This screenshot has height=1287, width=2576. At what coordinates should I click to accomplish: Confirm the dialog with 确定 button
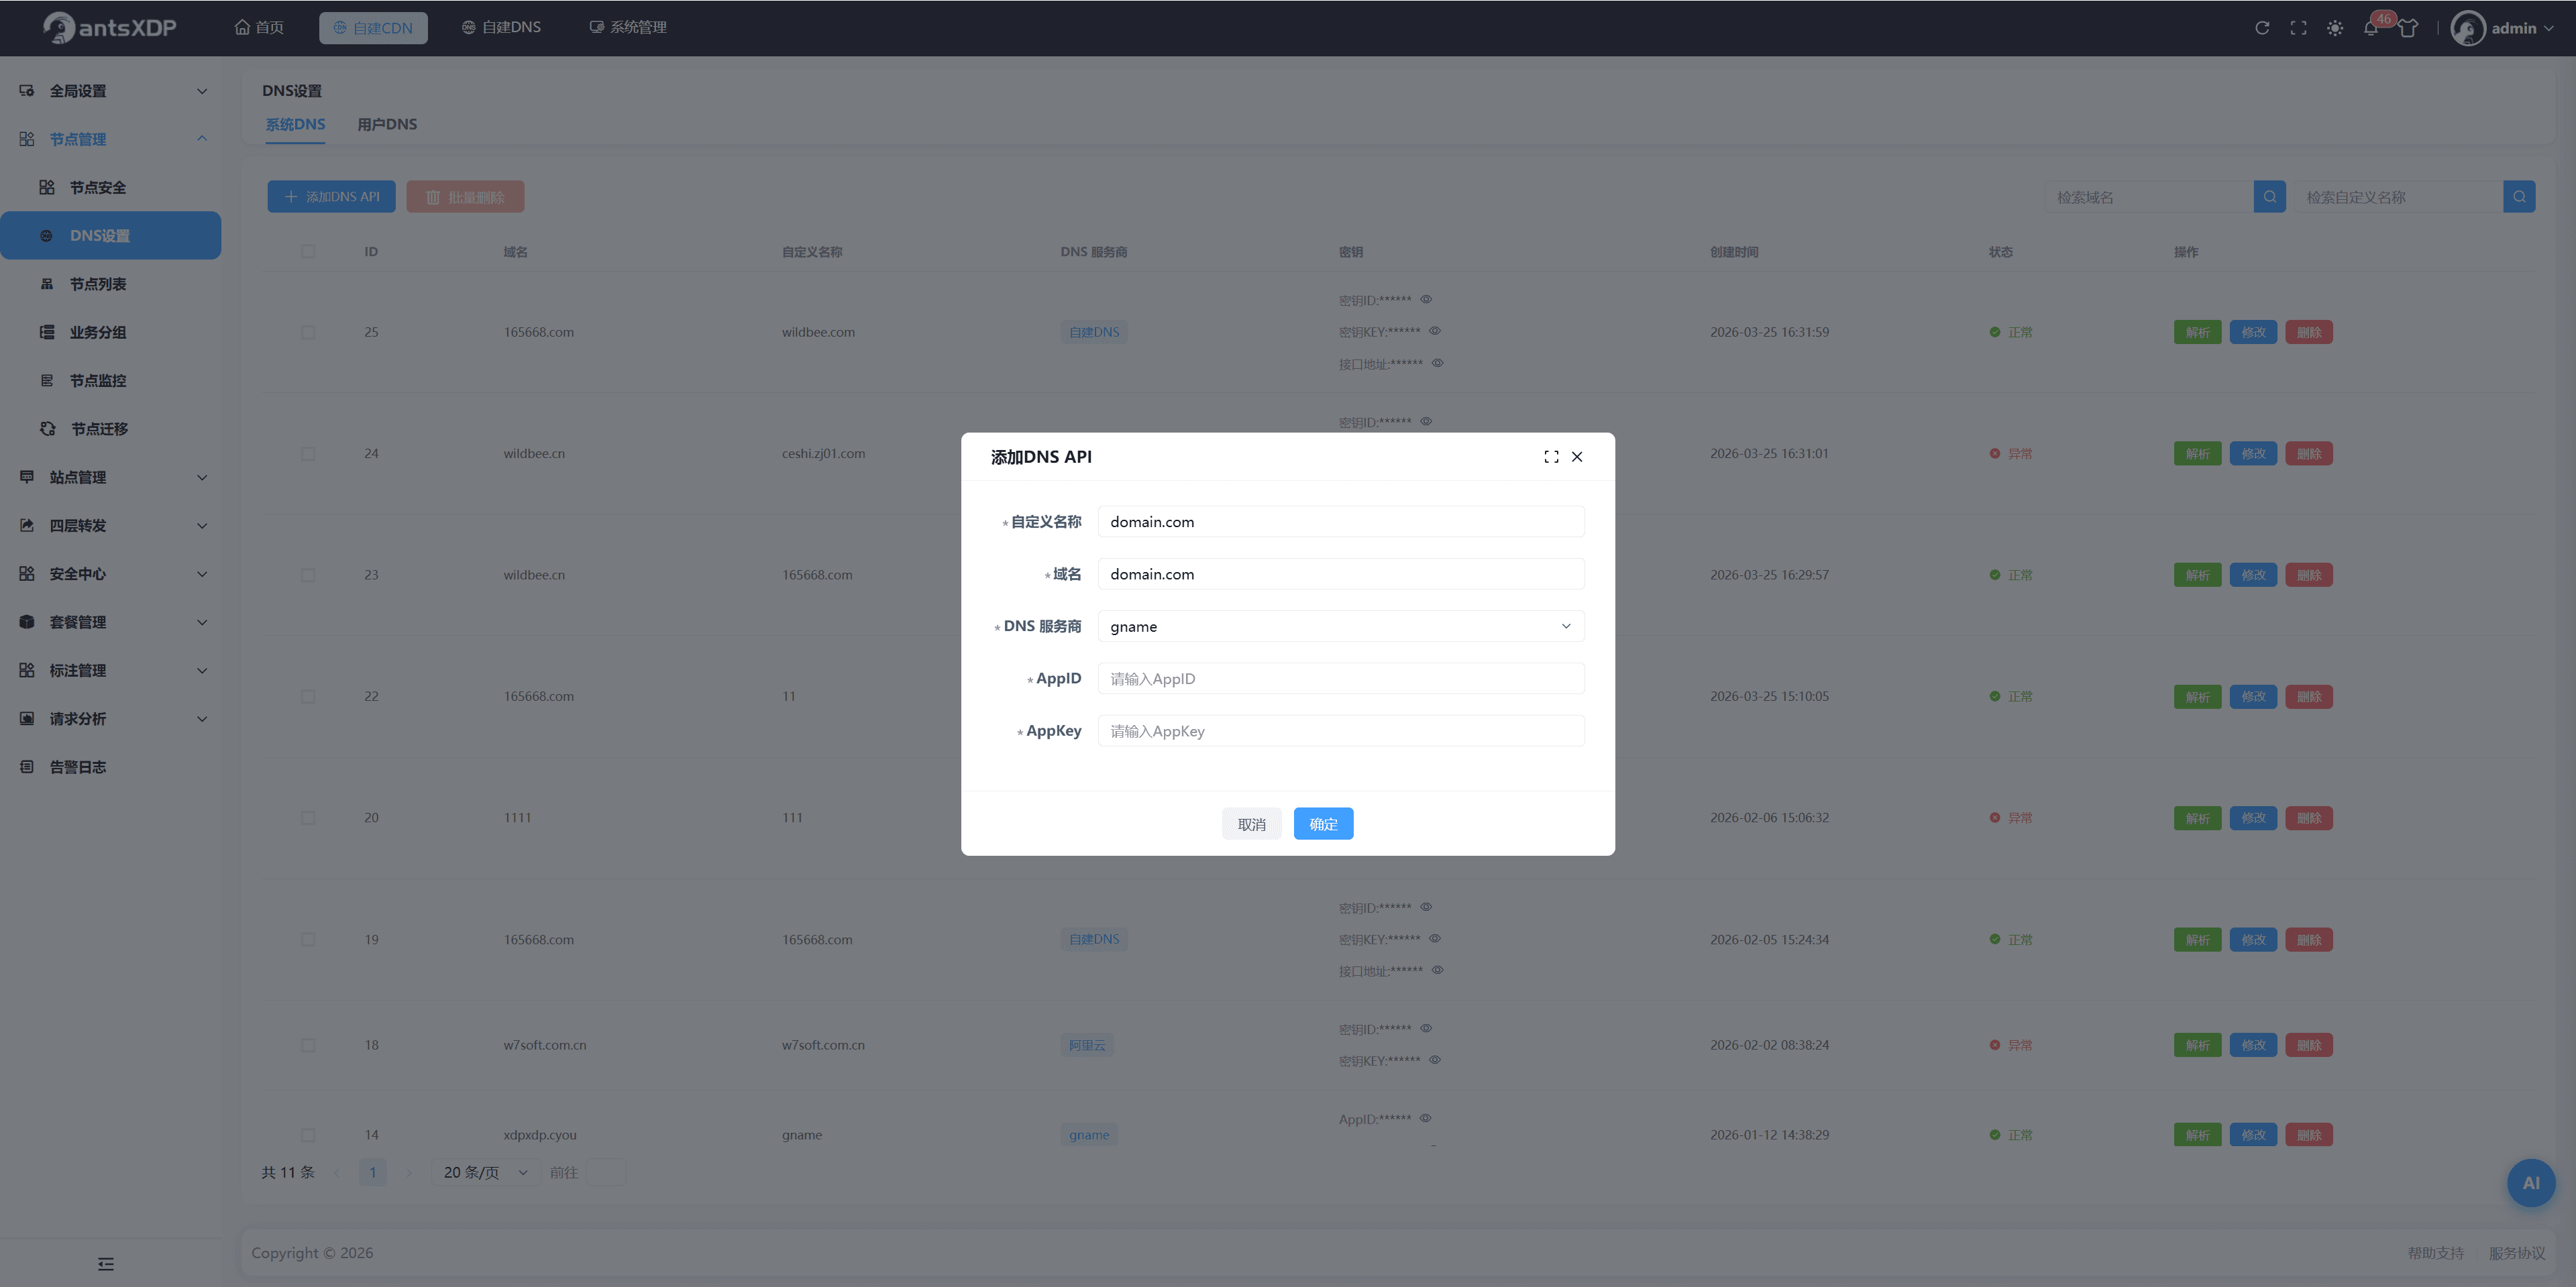pyautogui.click(x=1323, y=824)
